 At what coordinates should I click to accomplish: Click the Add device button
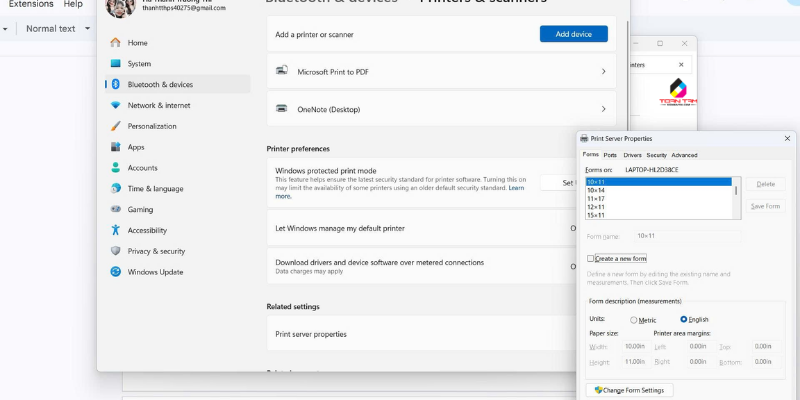click(573, 34)
